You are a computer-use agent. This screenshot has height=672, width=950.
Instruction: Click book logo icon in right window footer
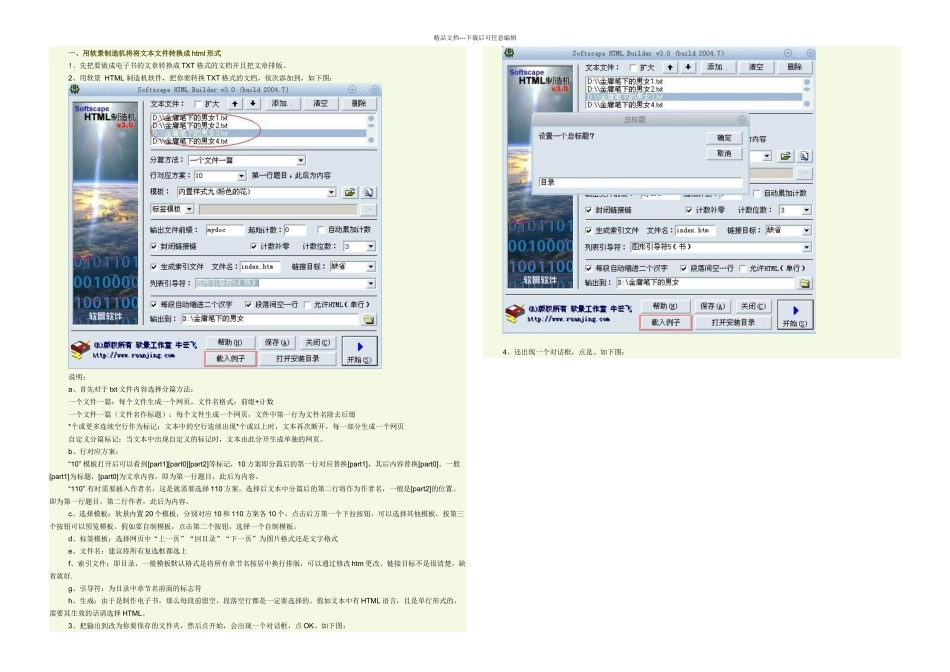(515, 313)
